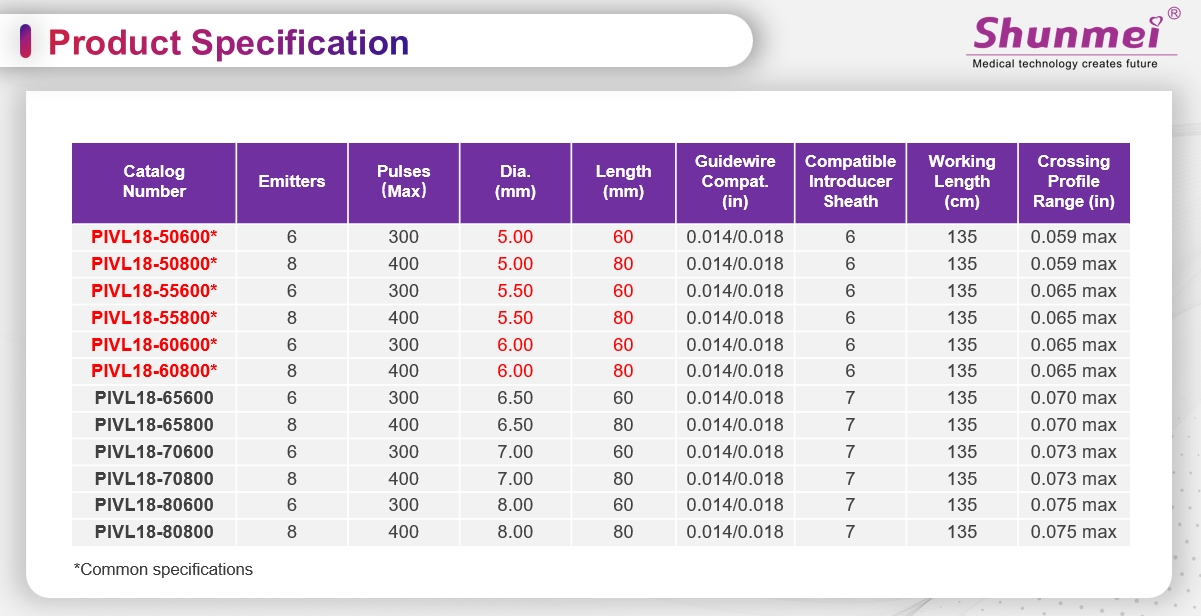
Task: Select the Emitters column header
Action: (x=292, y=182)
